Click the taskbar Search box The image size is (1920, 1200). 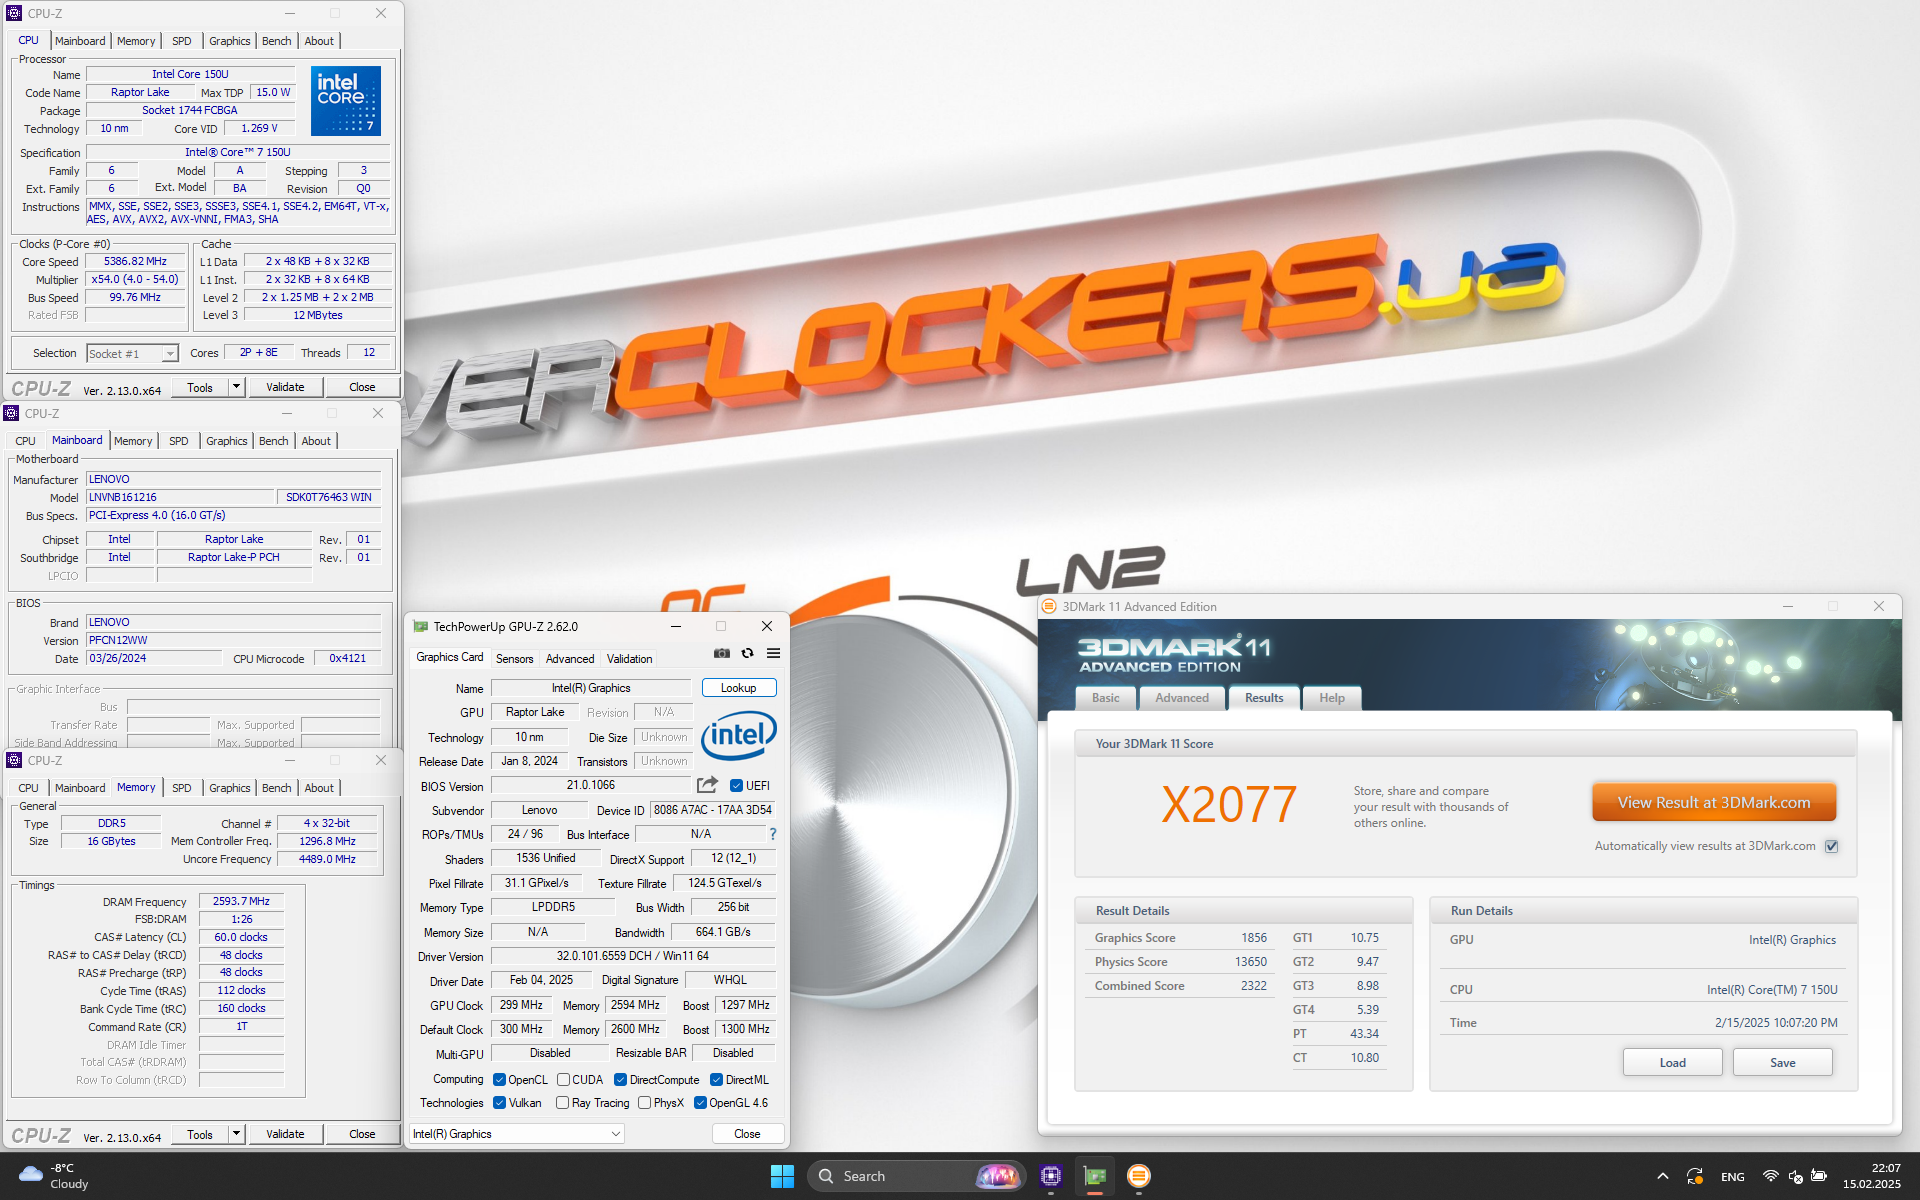pos(915,1176)
